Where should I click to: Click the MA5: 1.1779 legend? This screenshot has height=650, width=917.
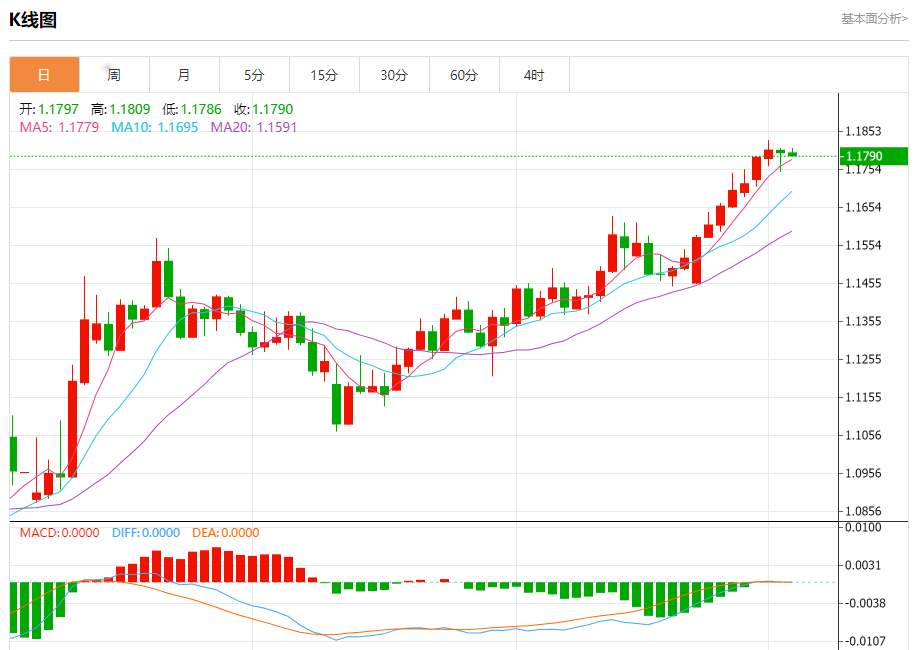pyautogui.click(x=59, y=127)
